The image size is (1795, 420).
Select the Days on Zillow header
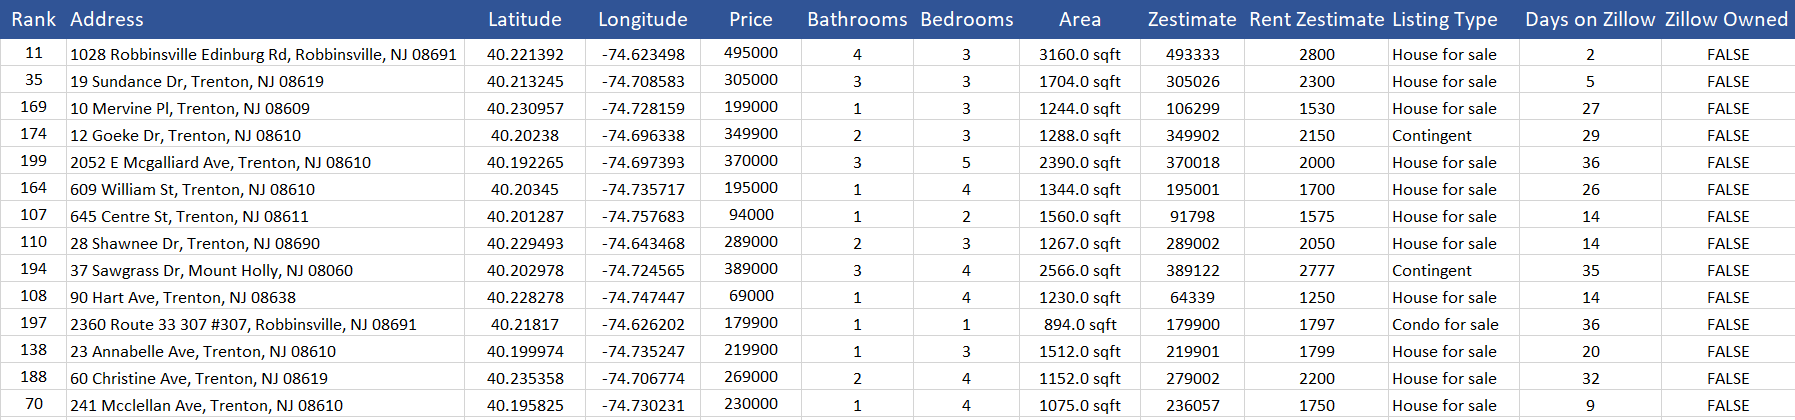point(1590,19)
